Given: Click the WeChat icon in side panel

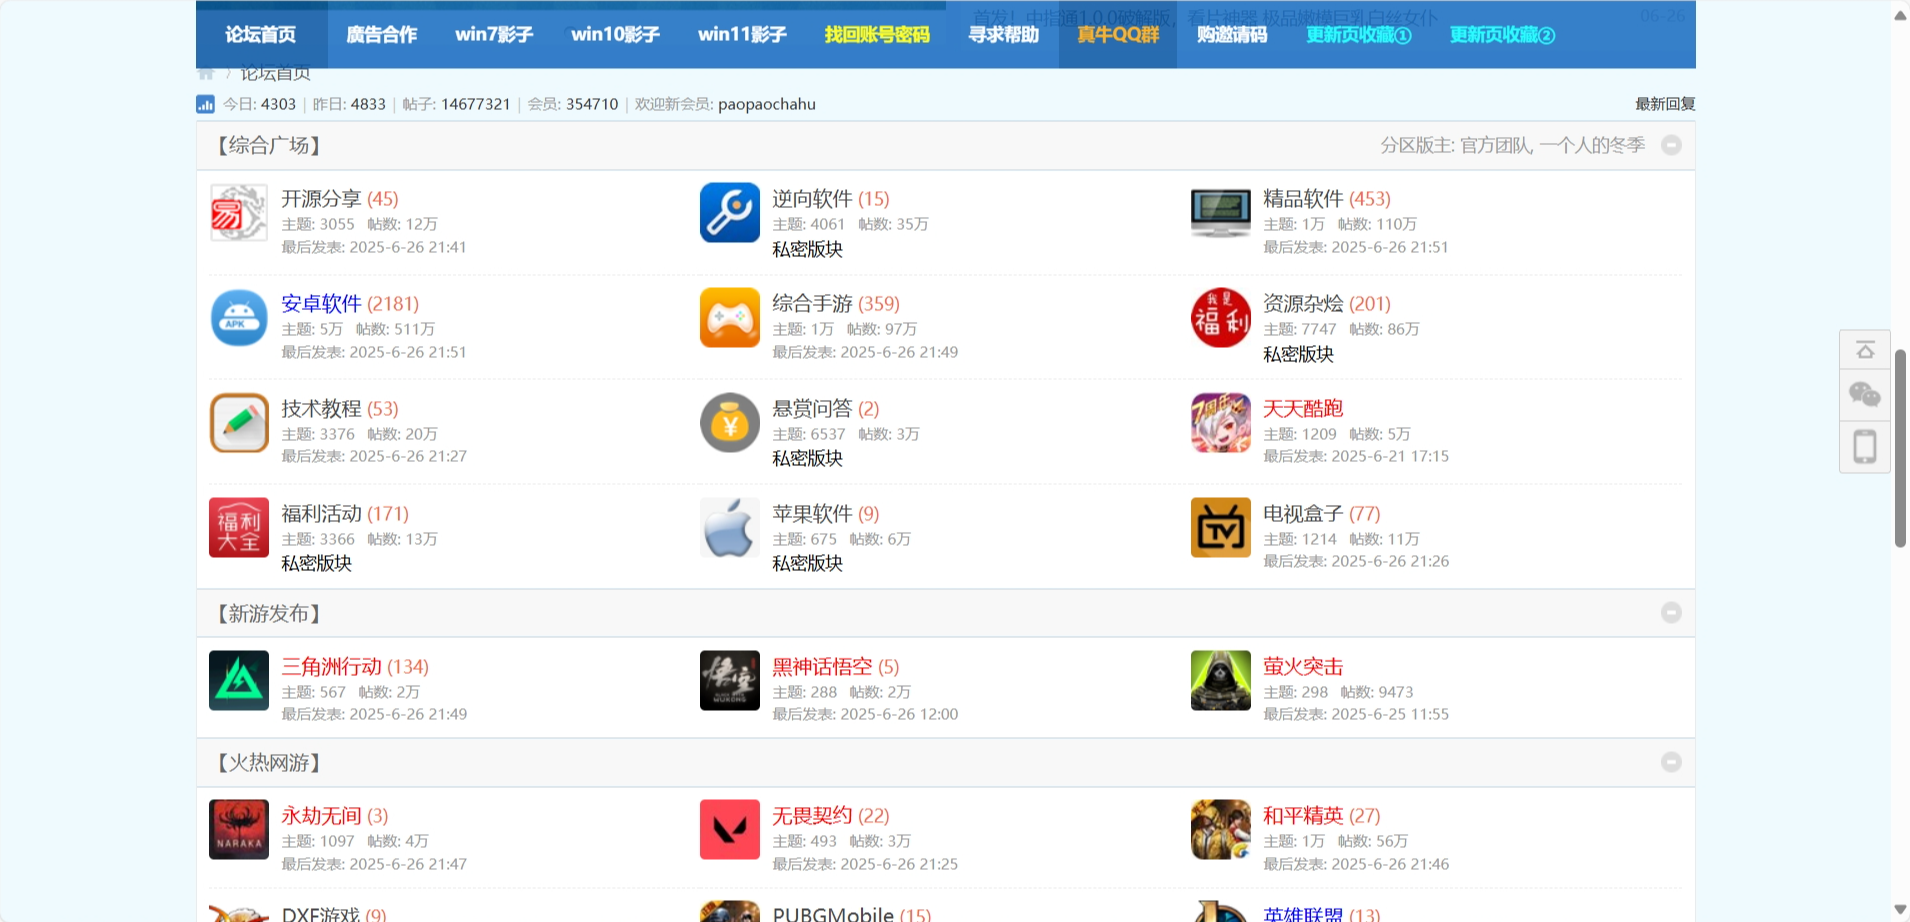Looking at the screenshot, I should click(1864, 395).
